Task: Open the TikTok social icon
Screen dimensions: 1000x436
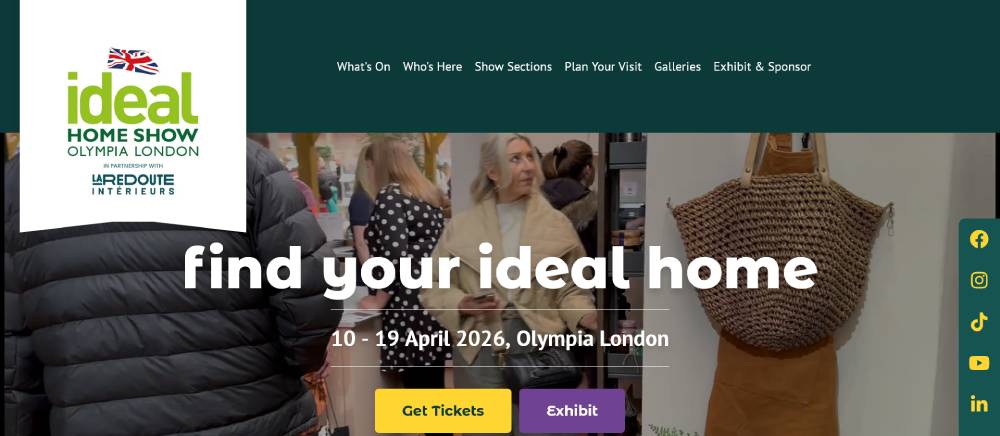Action: pos(979,322)
